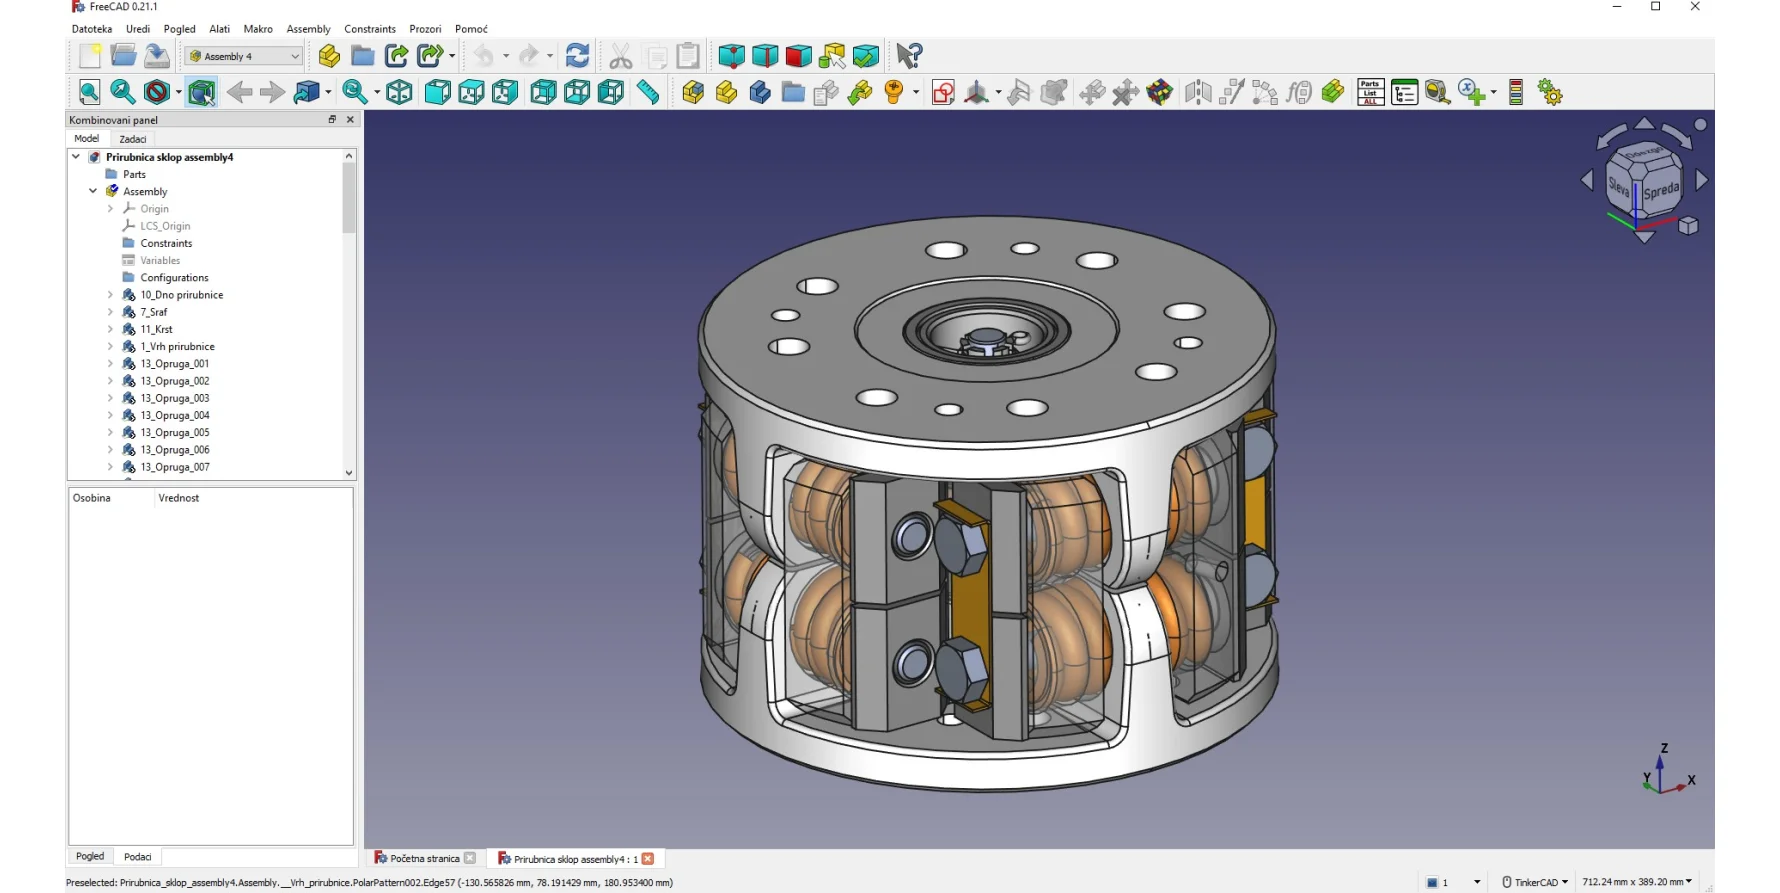
Task: Click the Refresh recompute icon
Action: [x=577, y=56]
